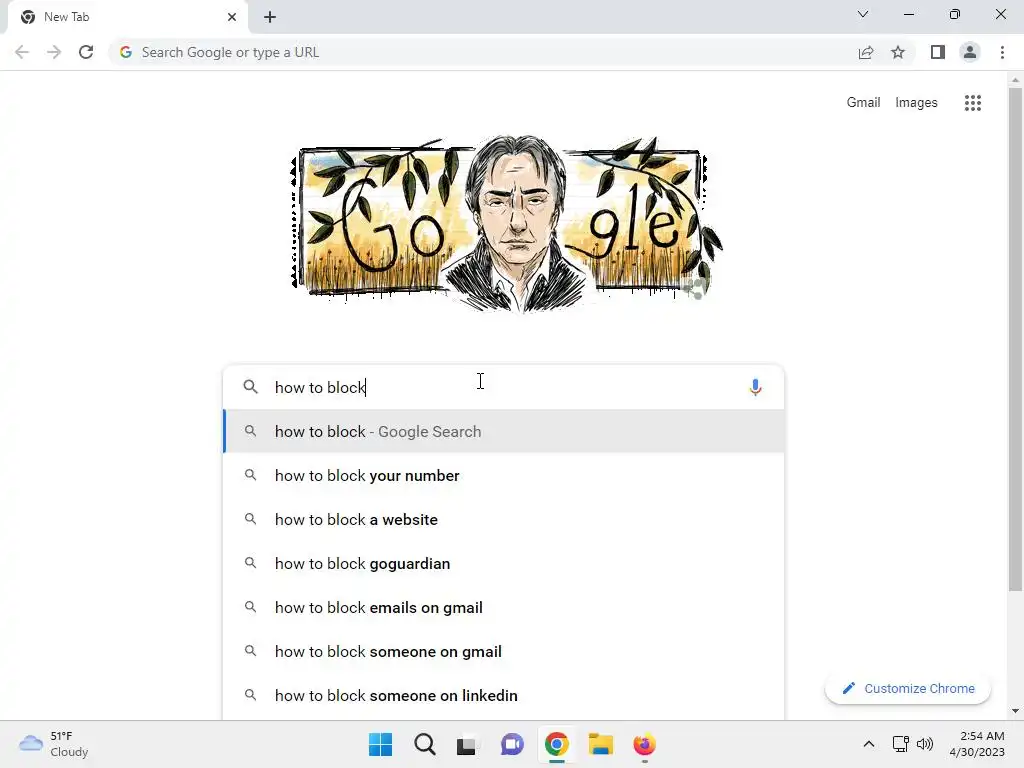
Task: Reload the current page
Action: click(x=86, y=52)
